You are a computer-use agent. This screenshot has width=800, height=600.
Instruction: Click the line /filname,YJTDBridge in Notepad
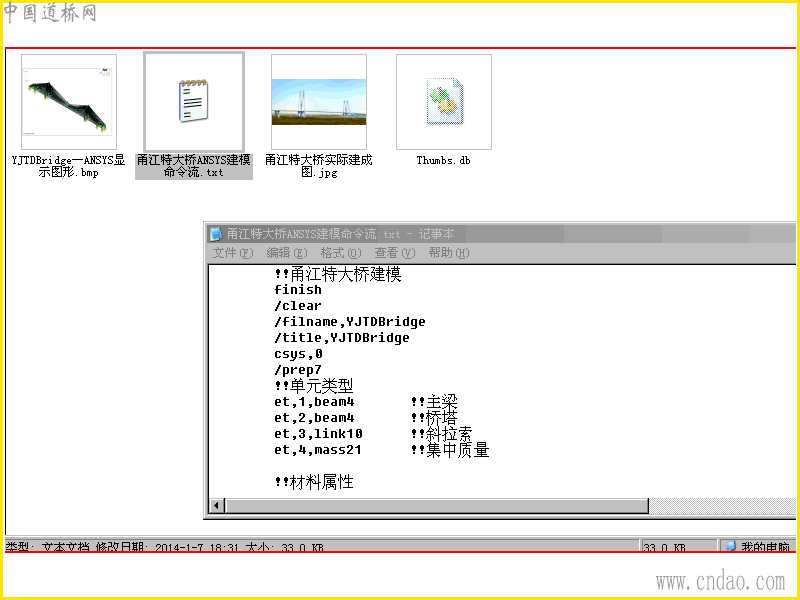click(350, 321)
